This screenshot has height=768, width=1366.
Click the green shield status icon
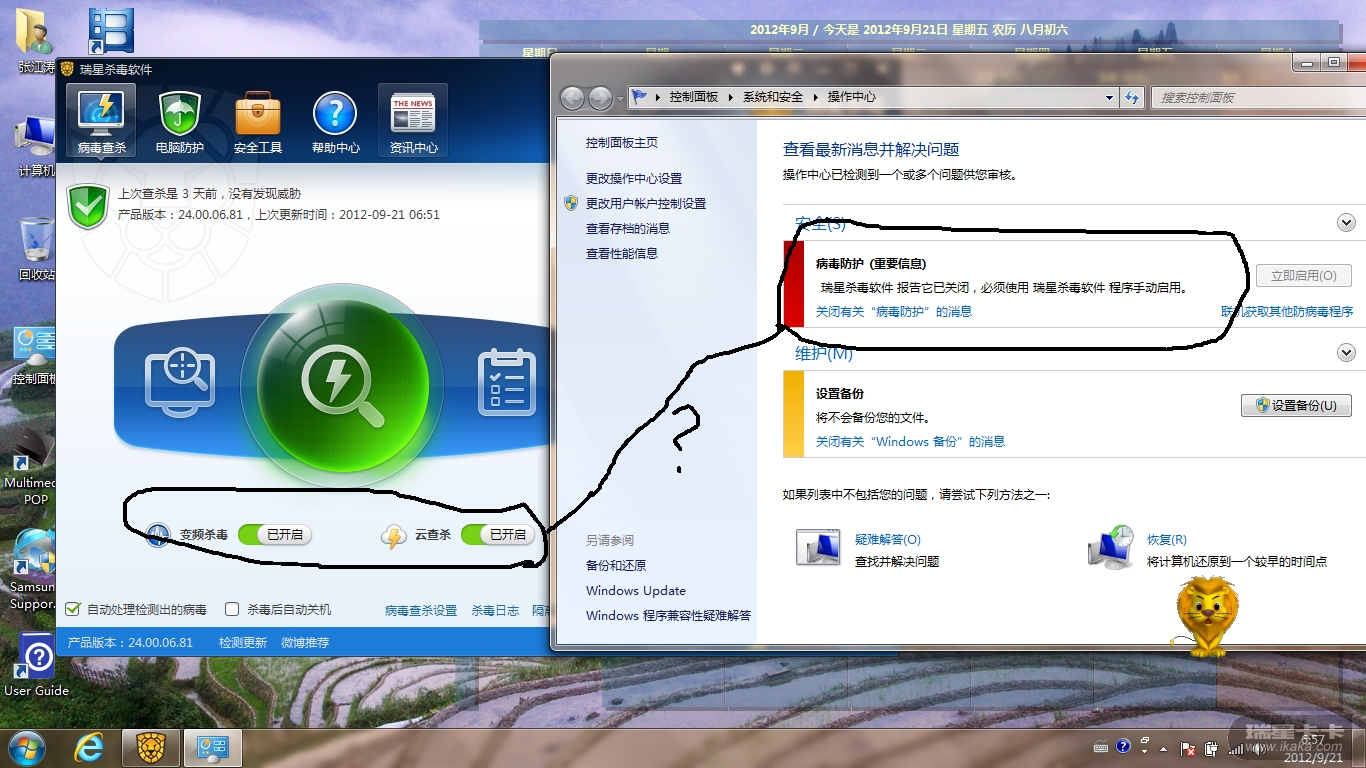click(88, 206)
